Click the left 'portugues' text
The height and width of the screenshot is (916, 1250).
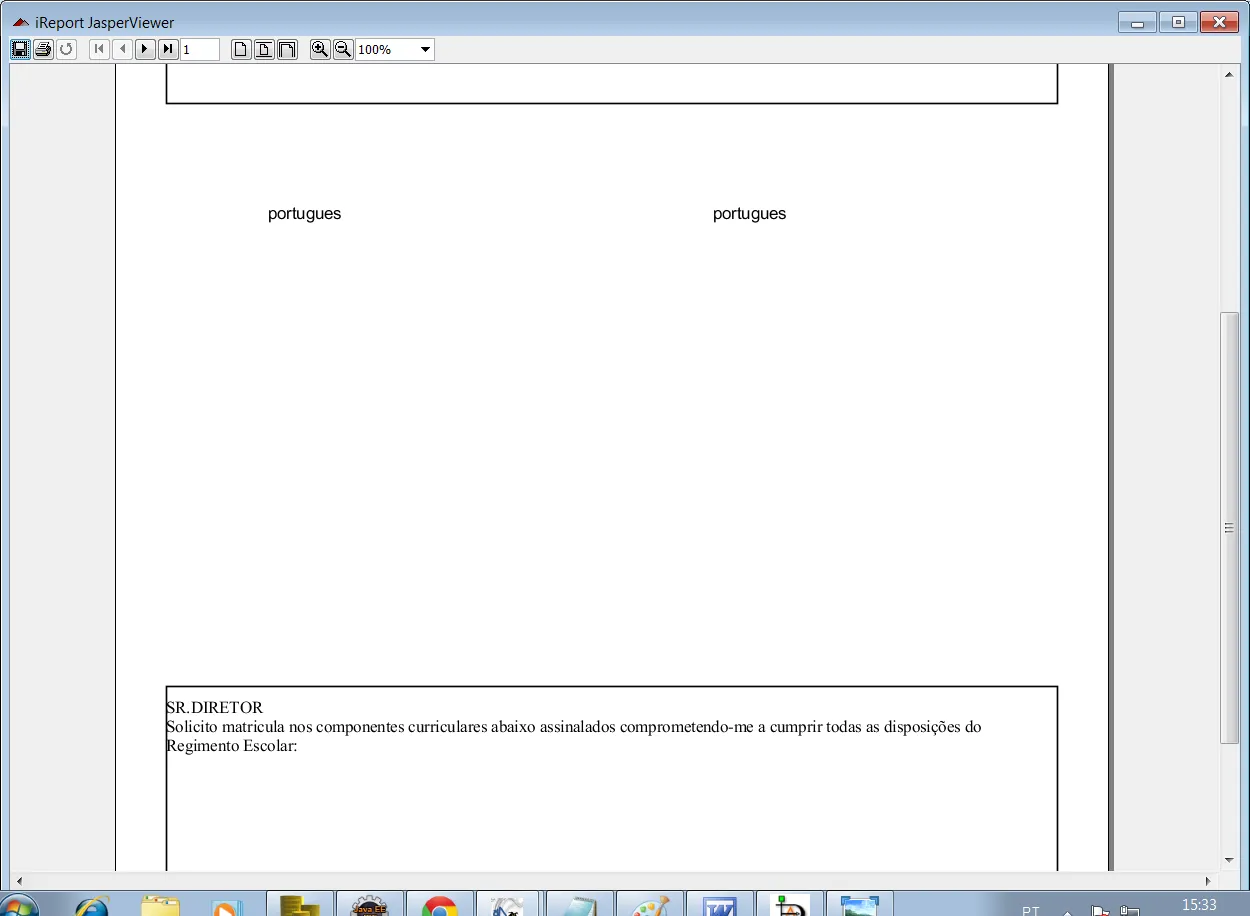(304, 214)
